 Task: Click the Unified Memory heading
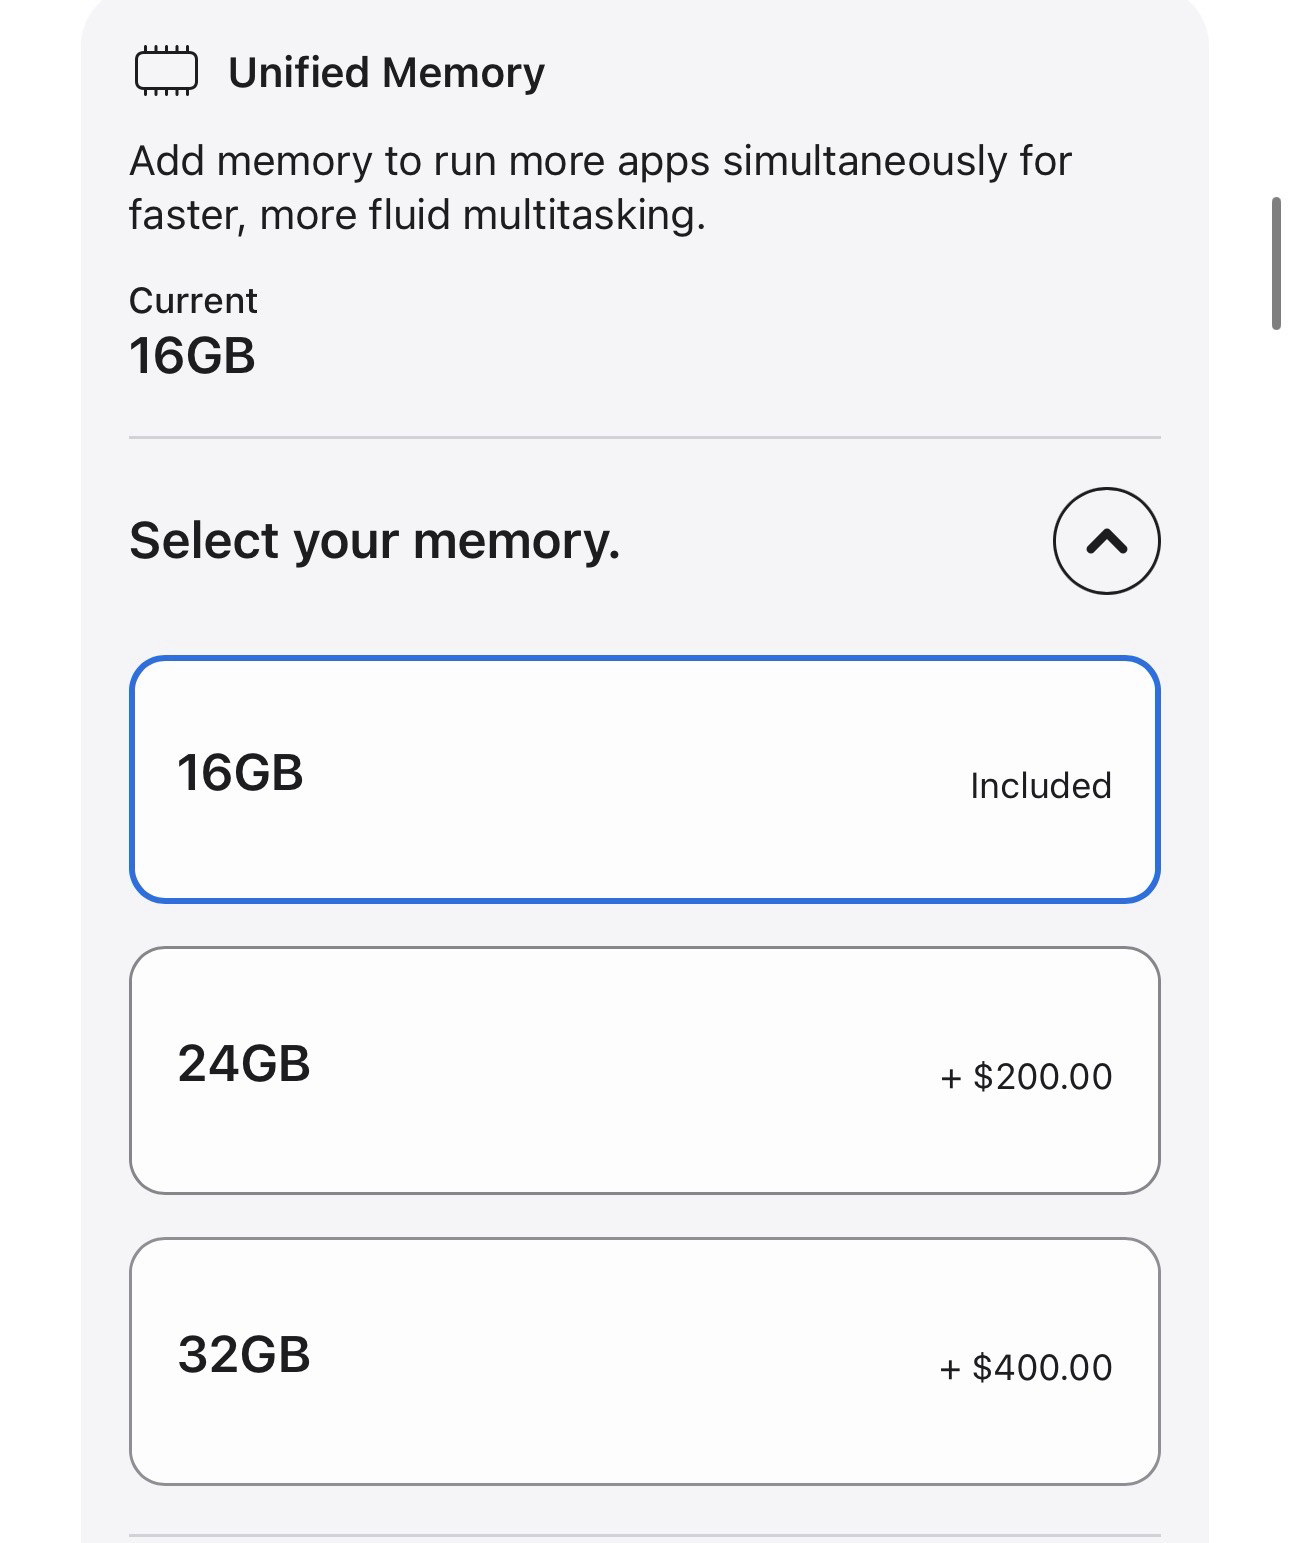pyautogui.click(x=386, y=73)
